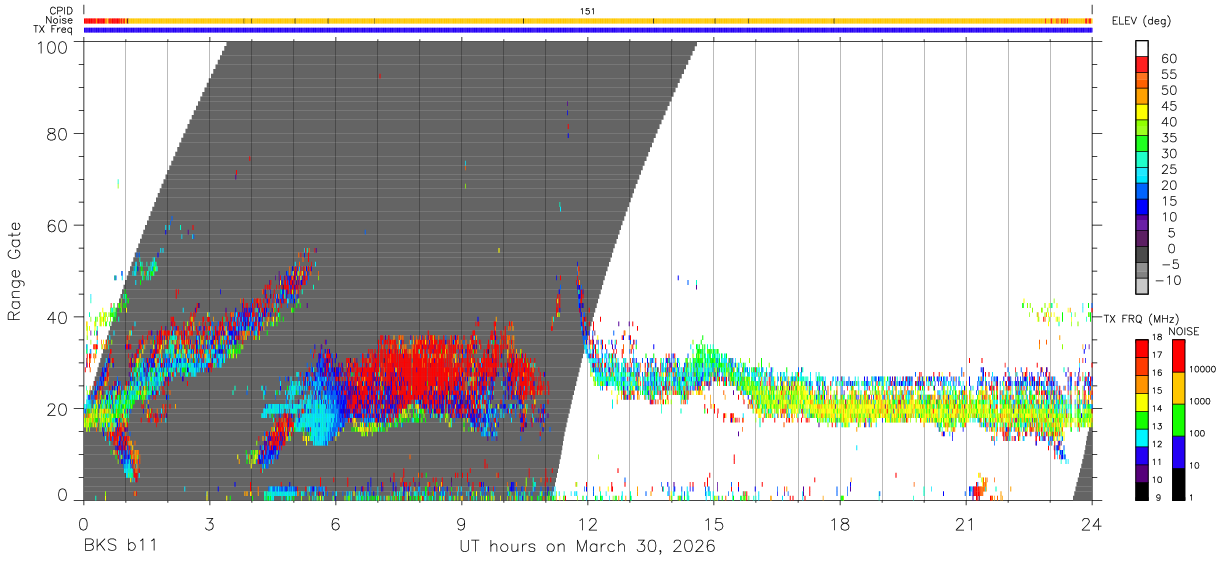Pick the white top segment of ELEV colorbar
This screenshot has height=567, width=1228.
(1142, 48)
